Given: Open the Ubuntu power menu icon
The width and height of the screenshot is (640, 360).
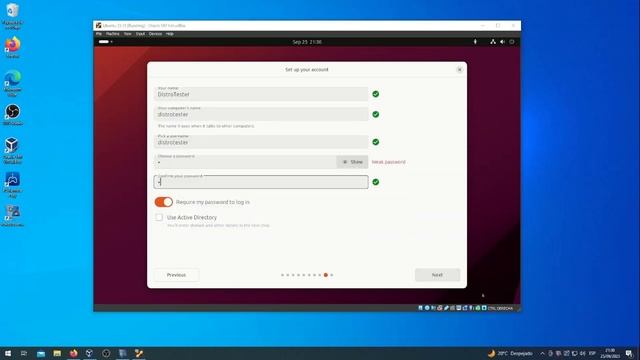Looking at the screenshot, I should coord(512,42).
